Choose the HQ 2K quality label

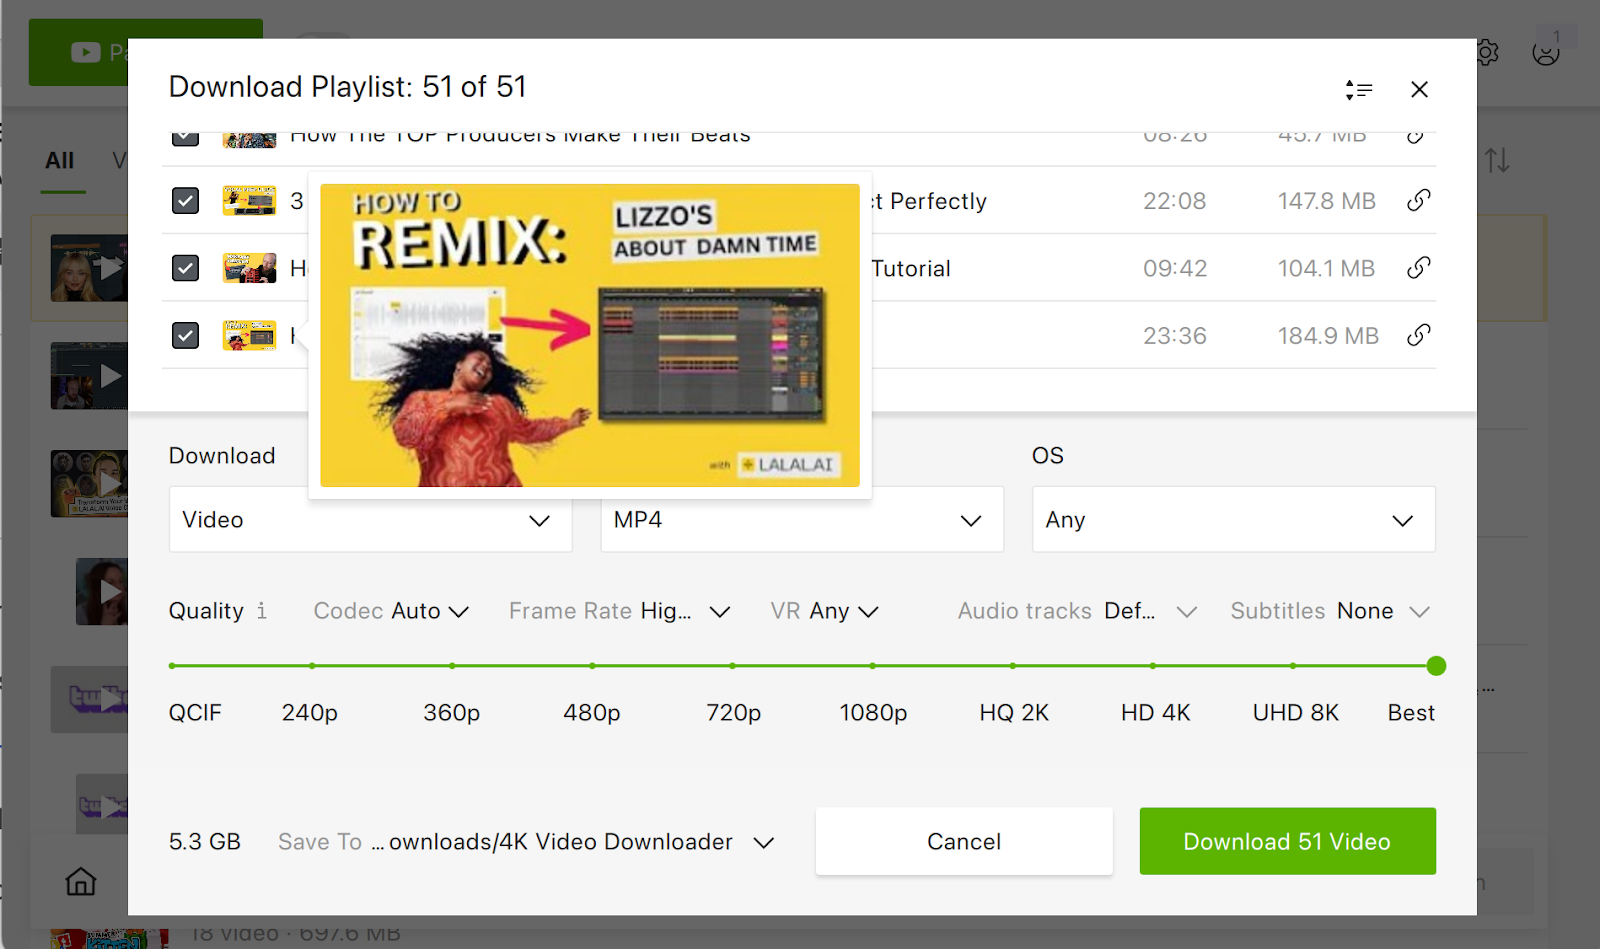[x=1014, y=713]
